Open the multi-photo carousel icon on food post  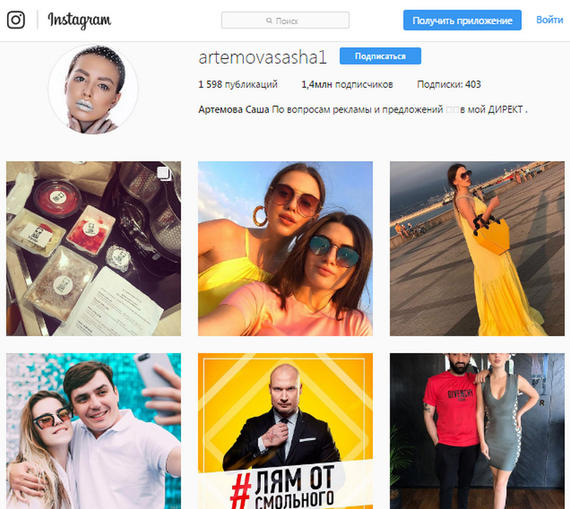[x=164, y=173]
